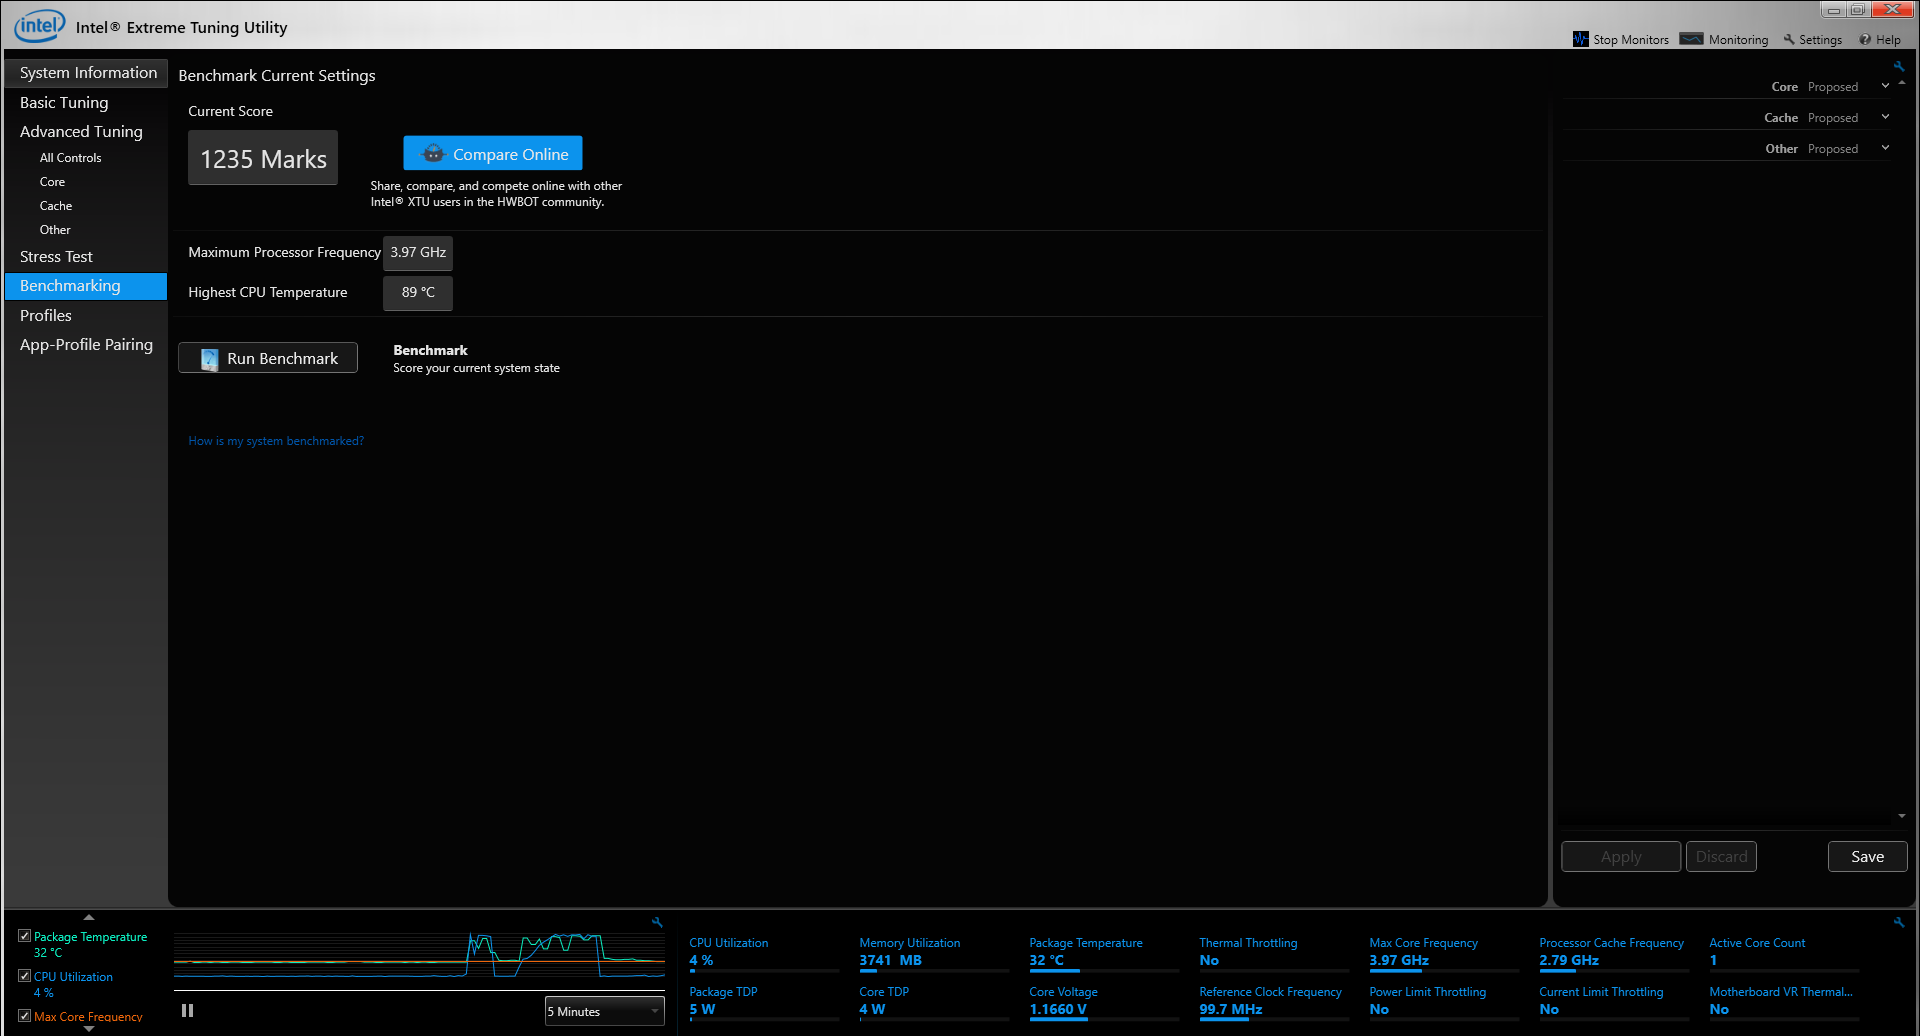Click the 3.97 GHz maximum frequency value
Image resolution: width=1920 pixels, height=1036 pixels.
pos(418,253)
